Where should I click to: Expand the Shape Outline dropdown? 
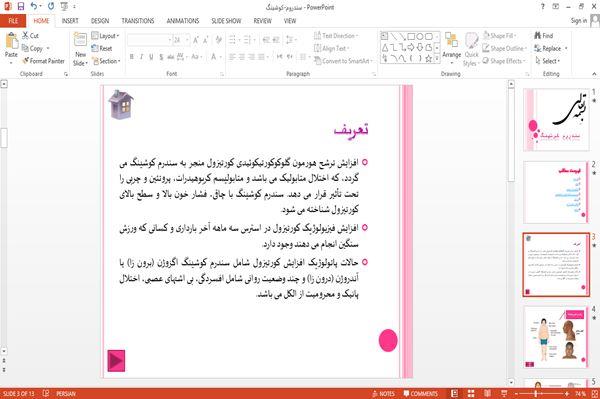505,48
